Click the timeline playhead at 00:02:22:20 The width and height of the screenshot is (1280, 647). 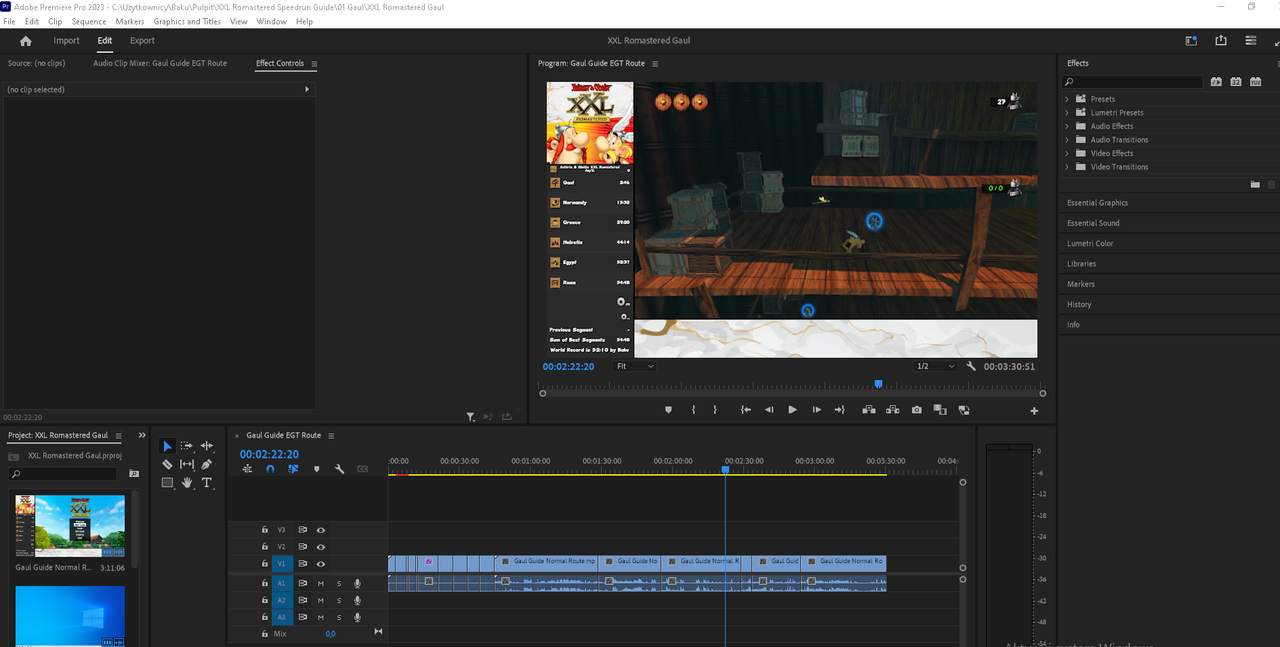[726, 469]
